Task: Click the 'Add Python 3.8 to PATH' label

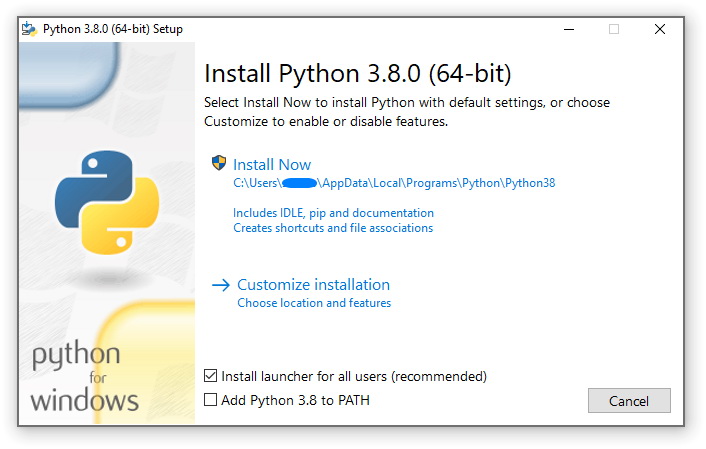Action: pos(296,400)
